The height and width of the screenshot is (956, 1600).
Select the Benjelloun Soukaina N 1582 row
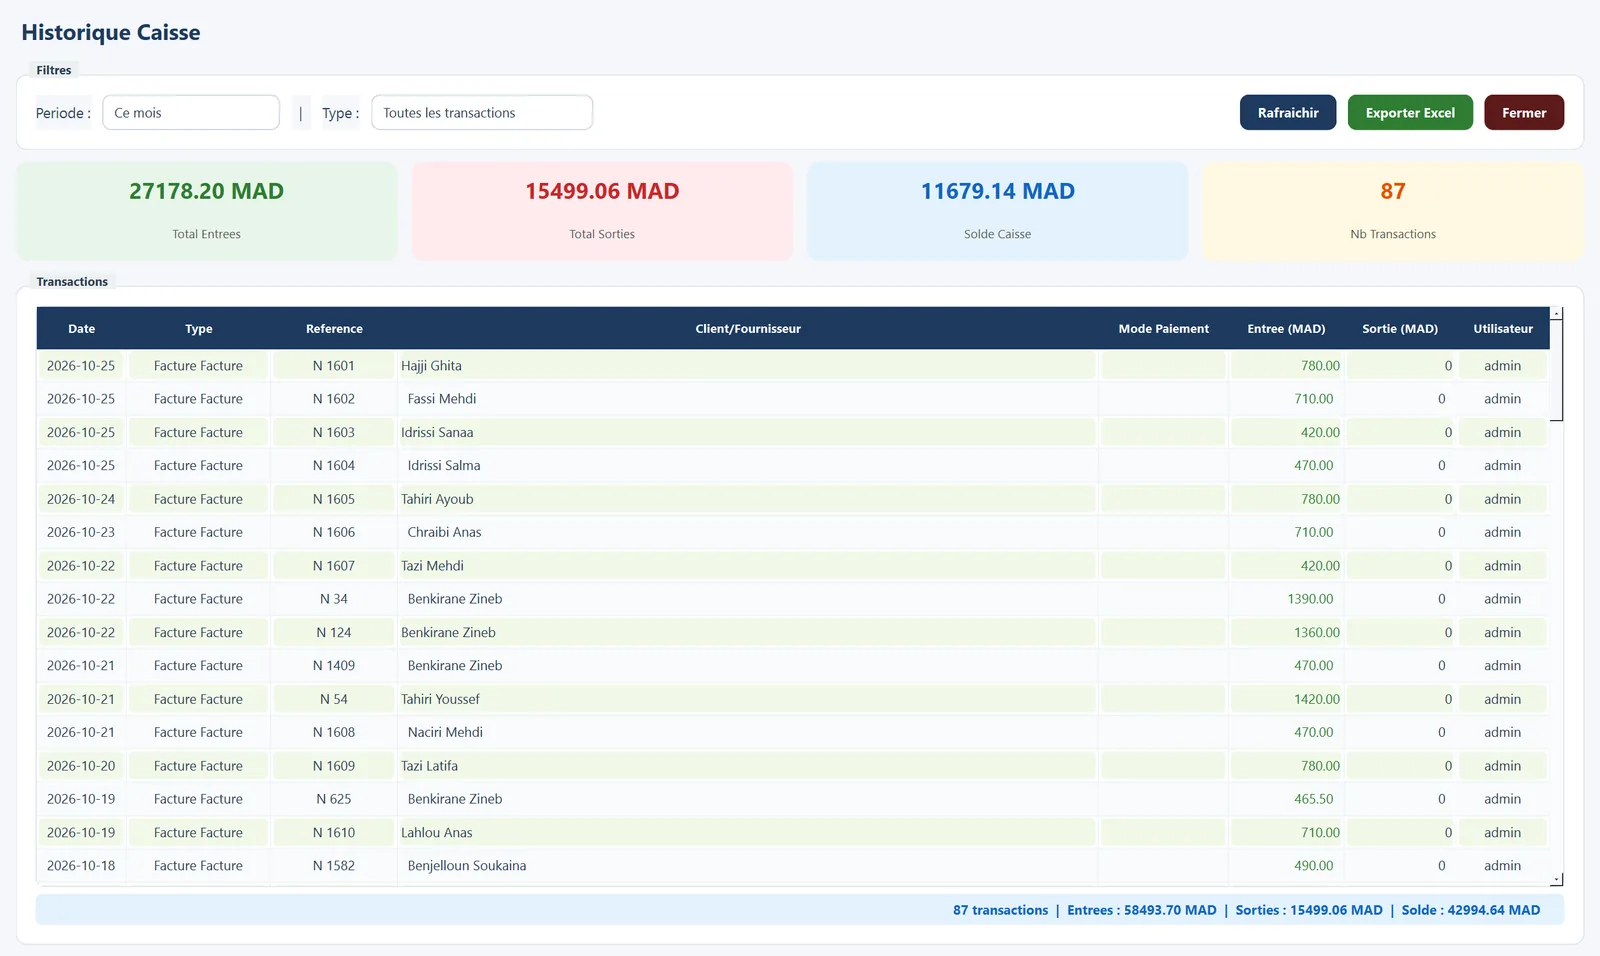pyautogui.click(x=793, y=866)
